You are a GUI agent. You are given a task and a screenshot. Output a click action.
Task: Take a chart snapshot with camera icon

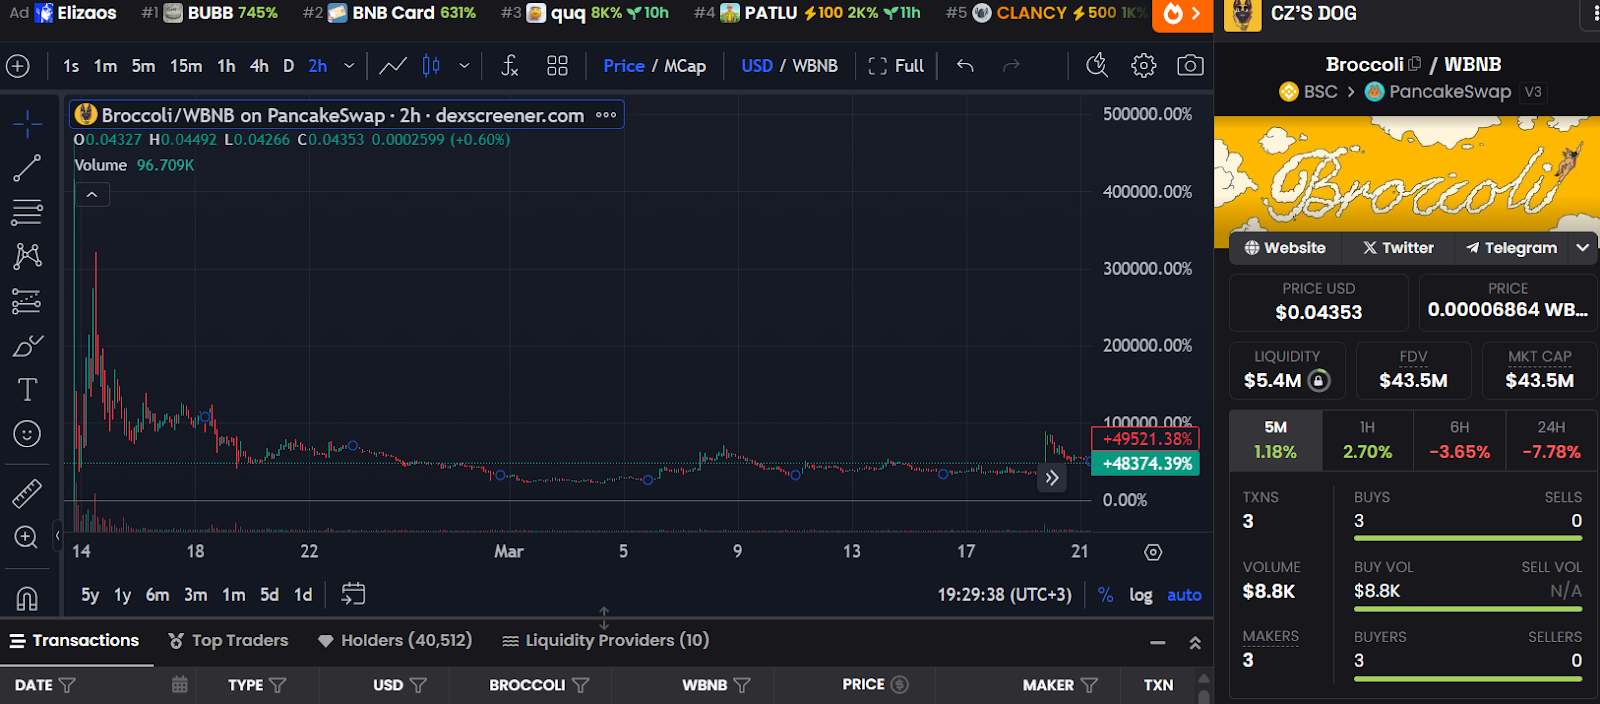(x=1190, y=66)
